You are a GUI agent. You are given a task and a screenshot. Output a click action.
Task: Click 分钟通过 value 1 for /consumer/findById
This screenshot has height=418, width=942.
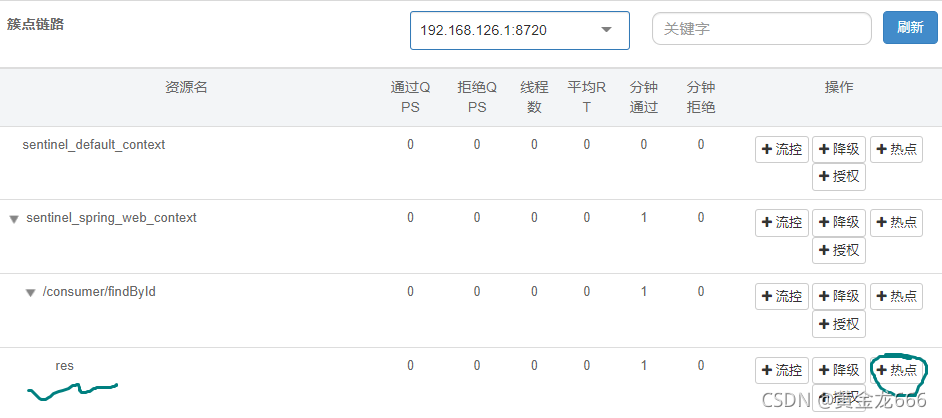pyautogui.click(x=644, y=291)
